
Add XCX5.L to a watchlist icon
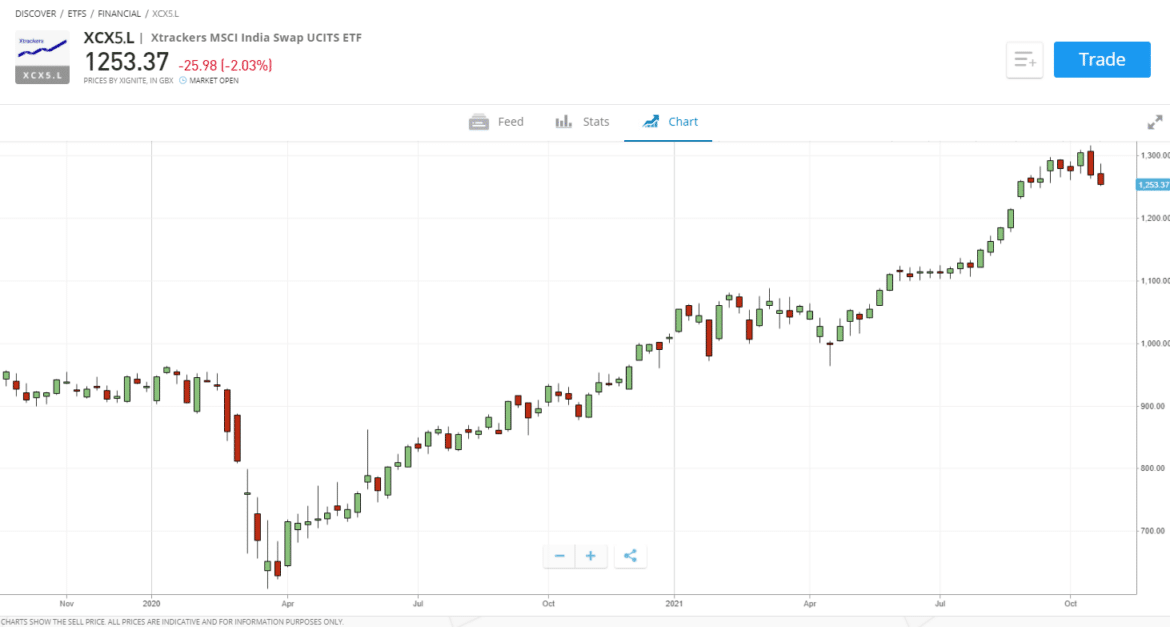(1024, 59)
